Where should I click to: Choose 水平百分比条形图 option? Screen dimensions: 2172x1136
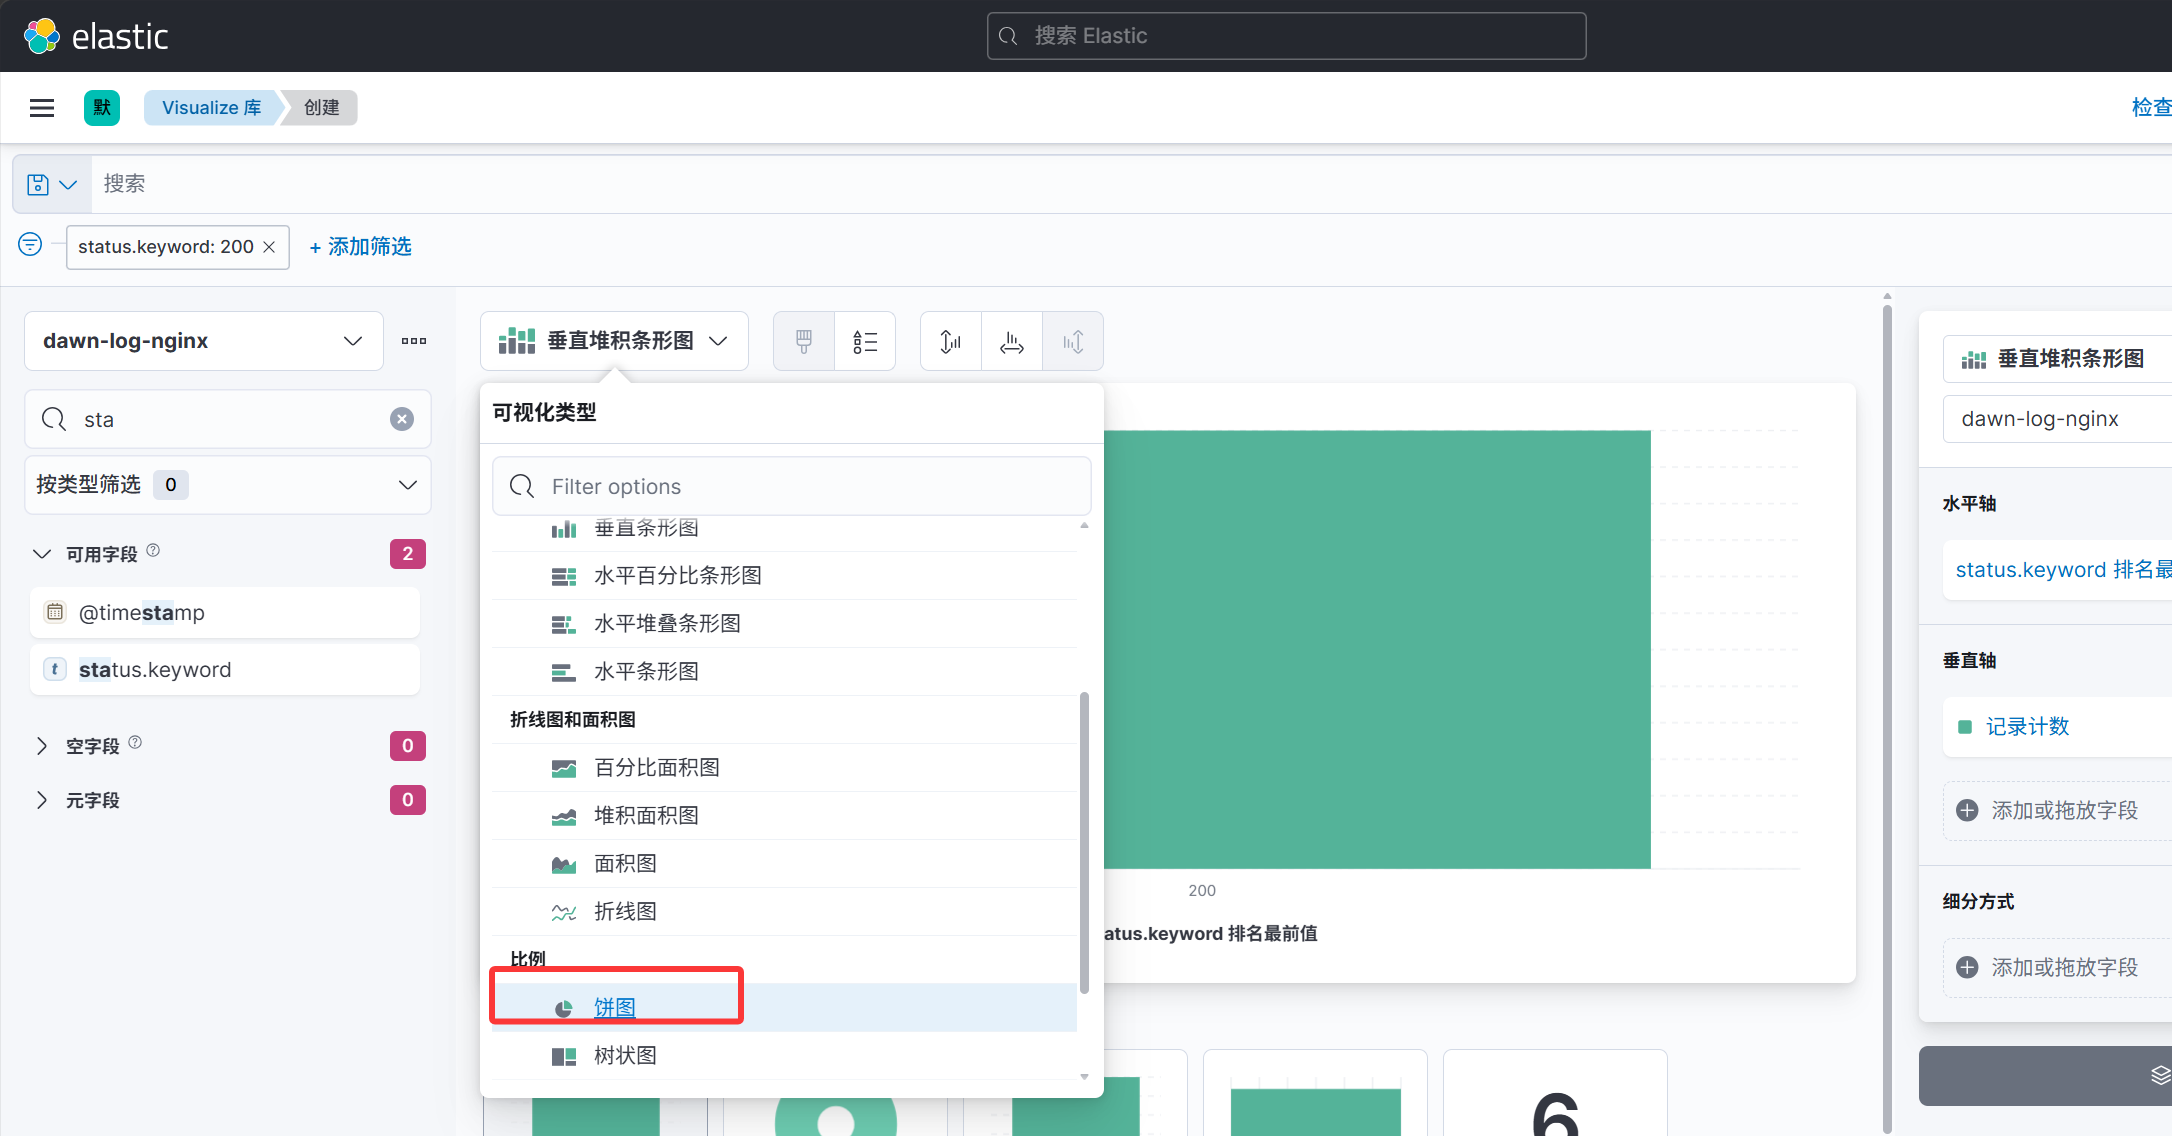784,575
